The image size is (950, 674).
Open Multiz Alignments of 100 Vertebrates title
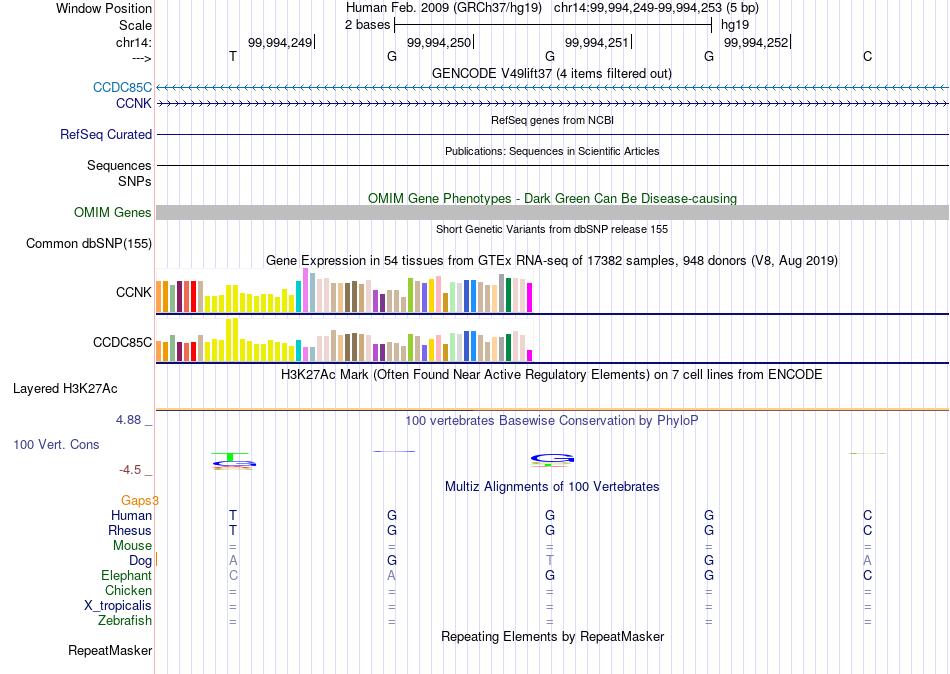552,486
